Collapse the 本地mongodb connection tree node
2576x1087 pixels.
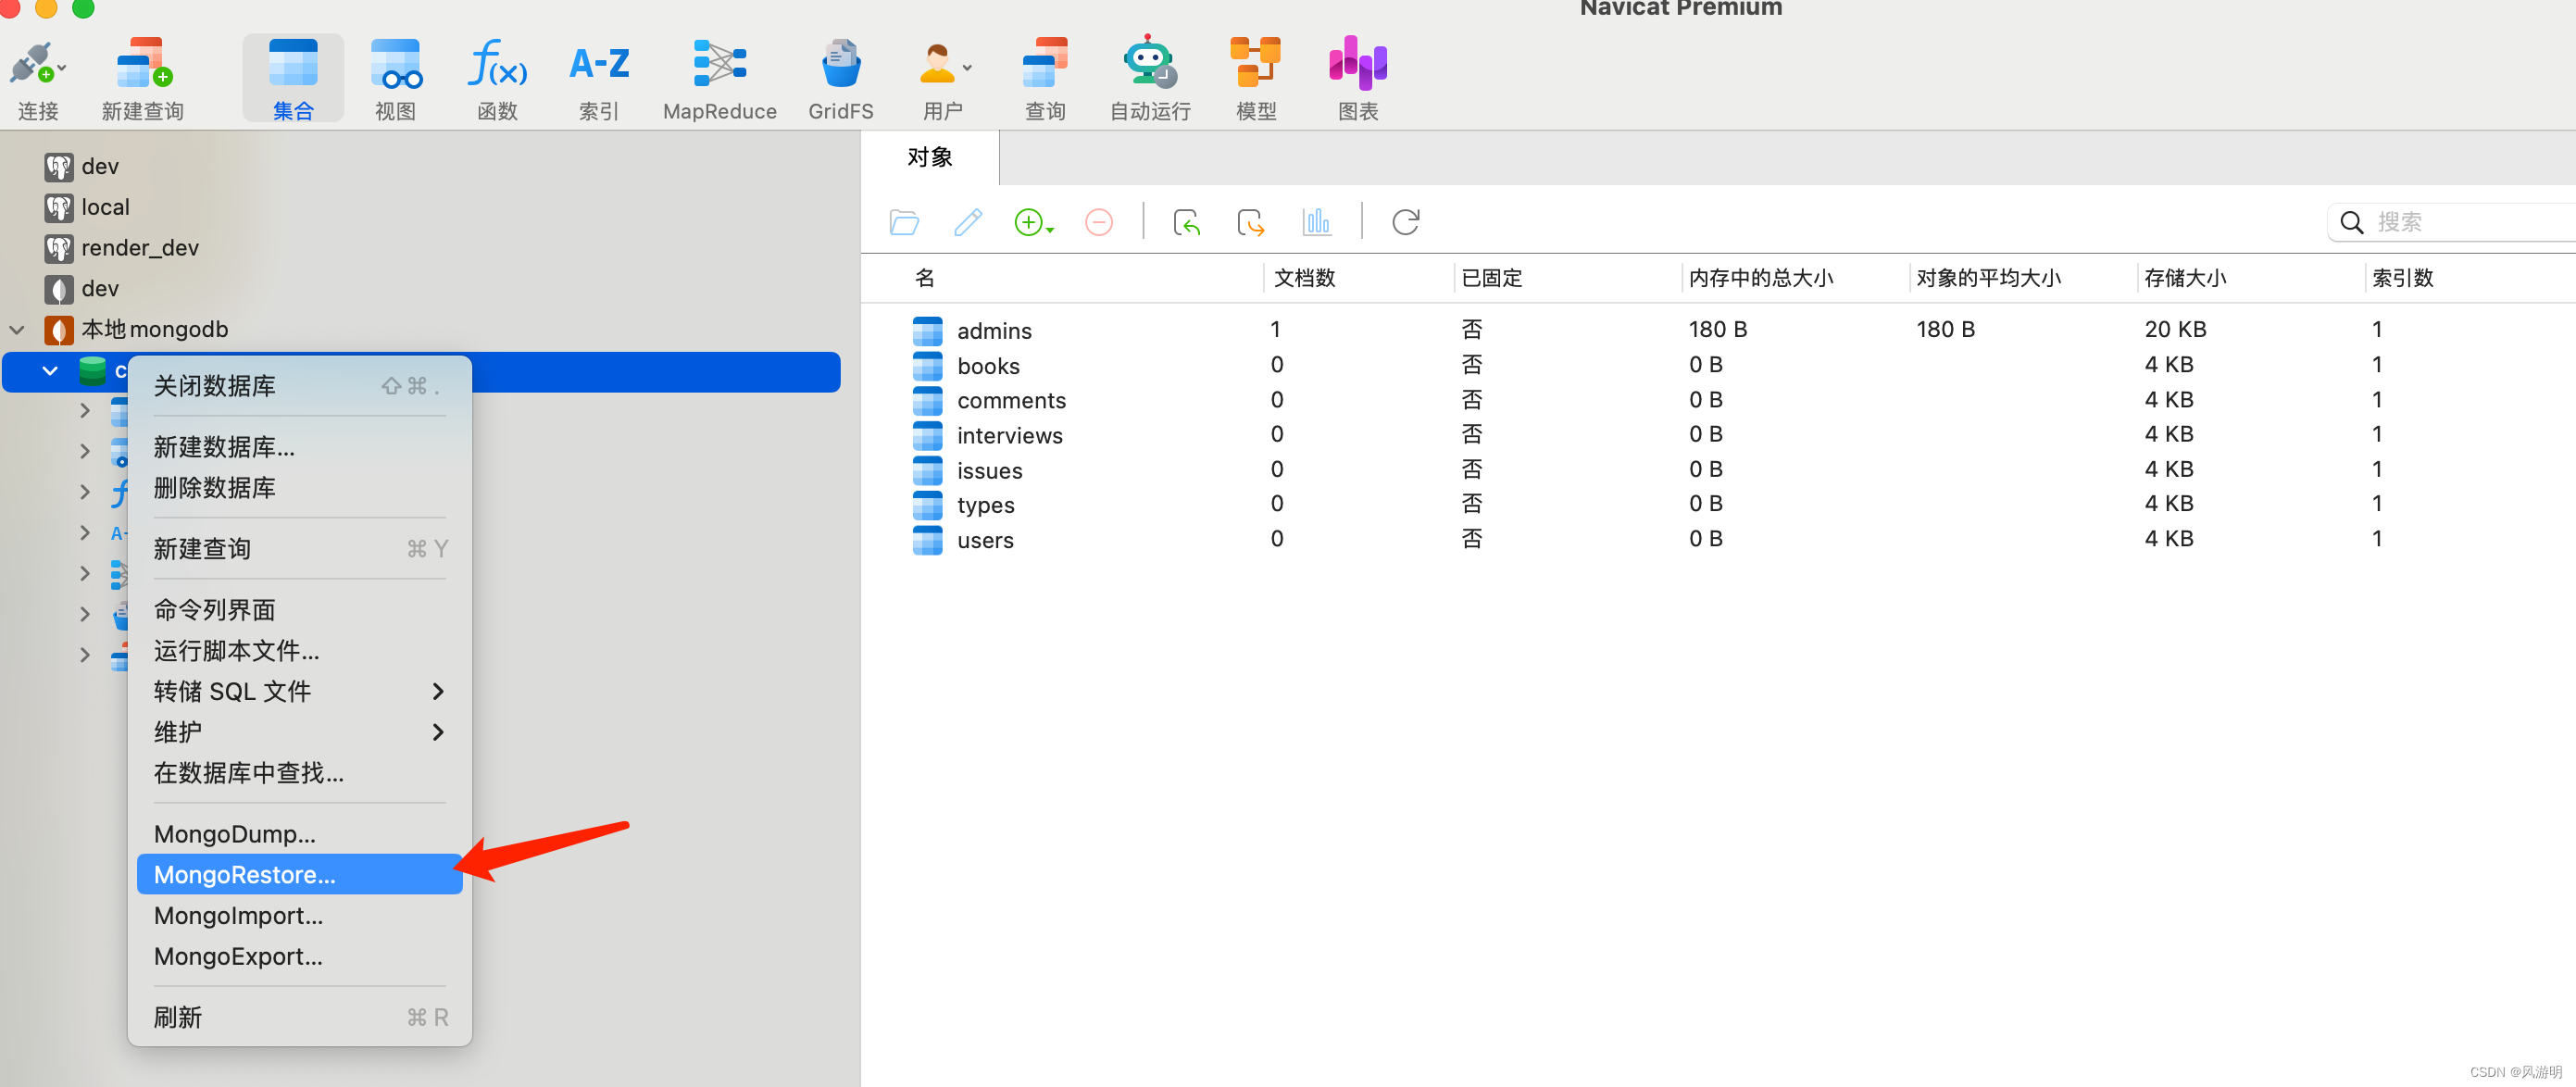(x=17, y=329)
